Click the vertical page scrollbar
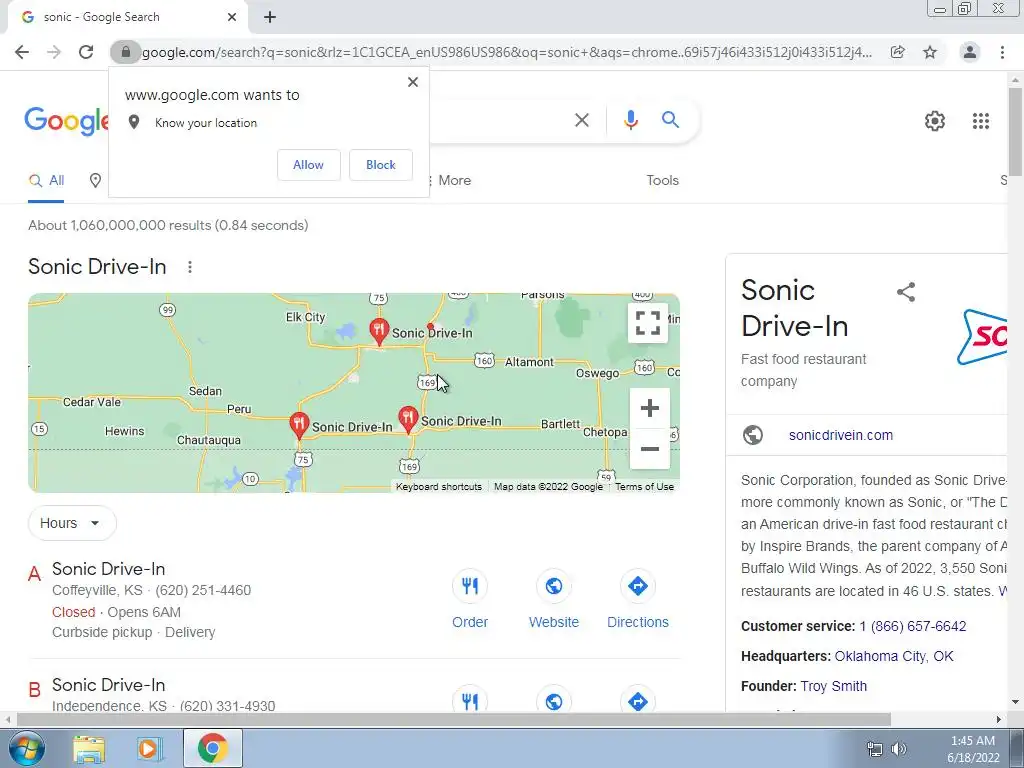The width and height of the screenshot is (1024, 768). pyautogui.click(x=1015, y=131)
